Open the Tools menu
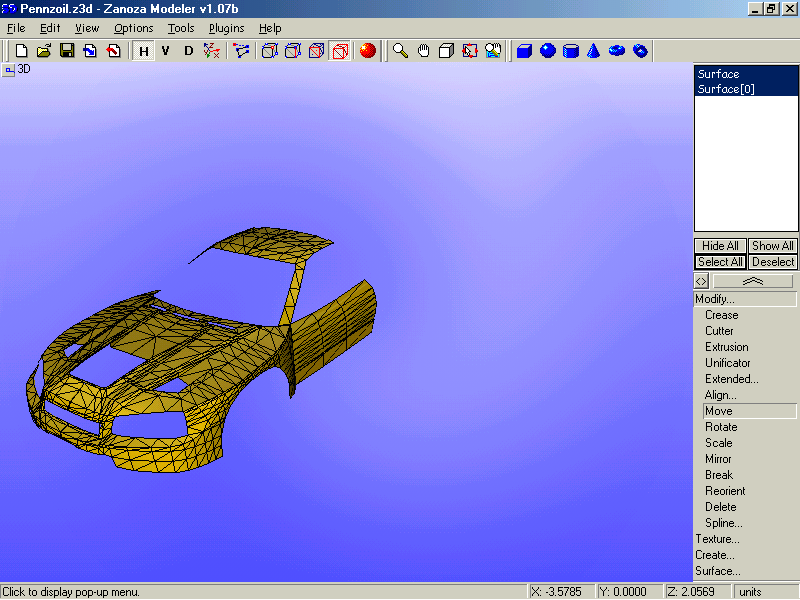The height and width of the screenshot is (600, 800). pos(181,28)
